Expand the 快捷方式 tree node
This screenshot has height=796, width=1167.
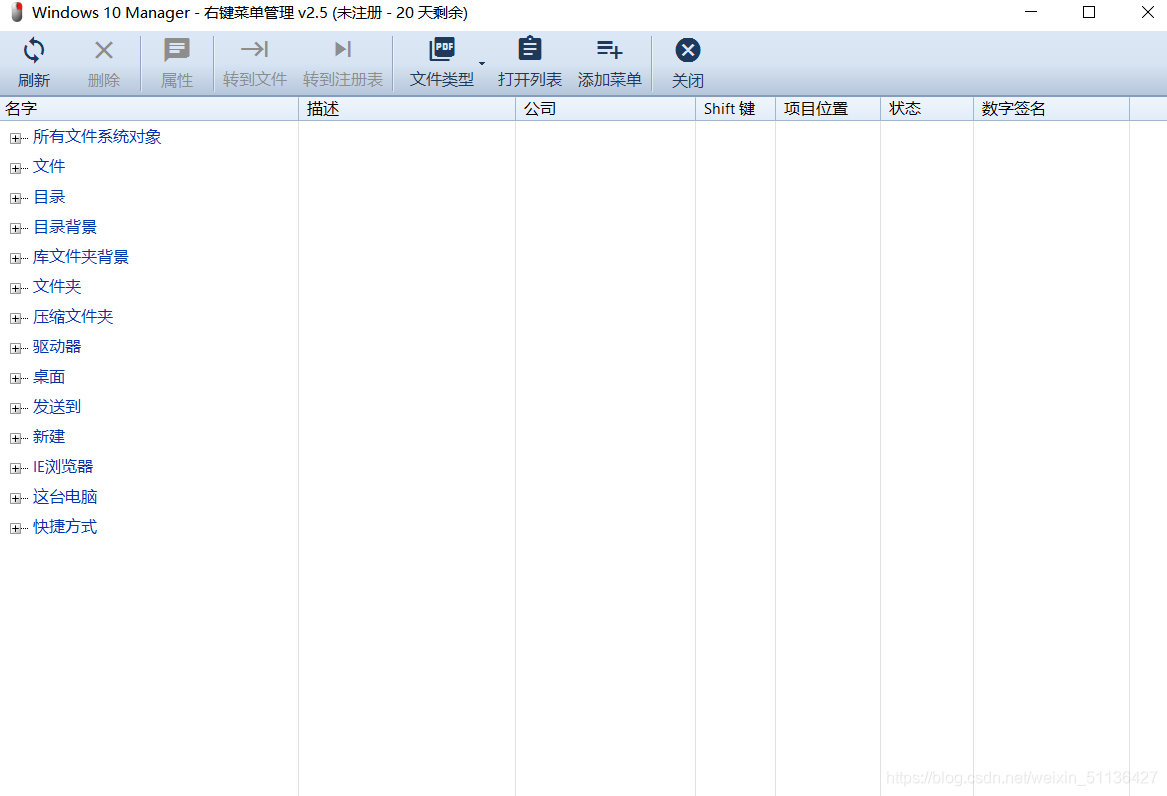15,528
